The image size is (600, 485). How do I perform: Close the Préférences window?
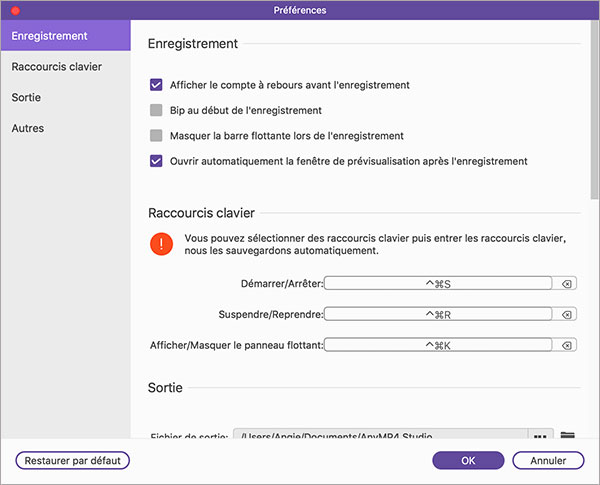pyautogui.click(x=16, y=10)
